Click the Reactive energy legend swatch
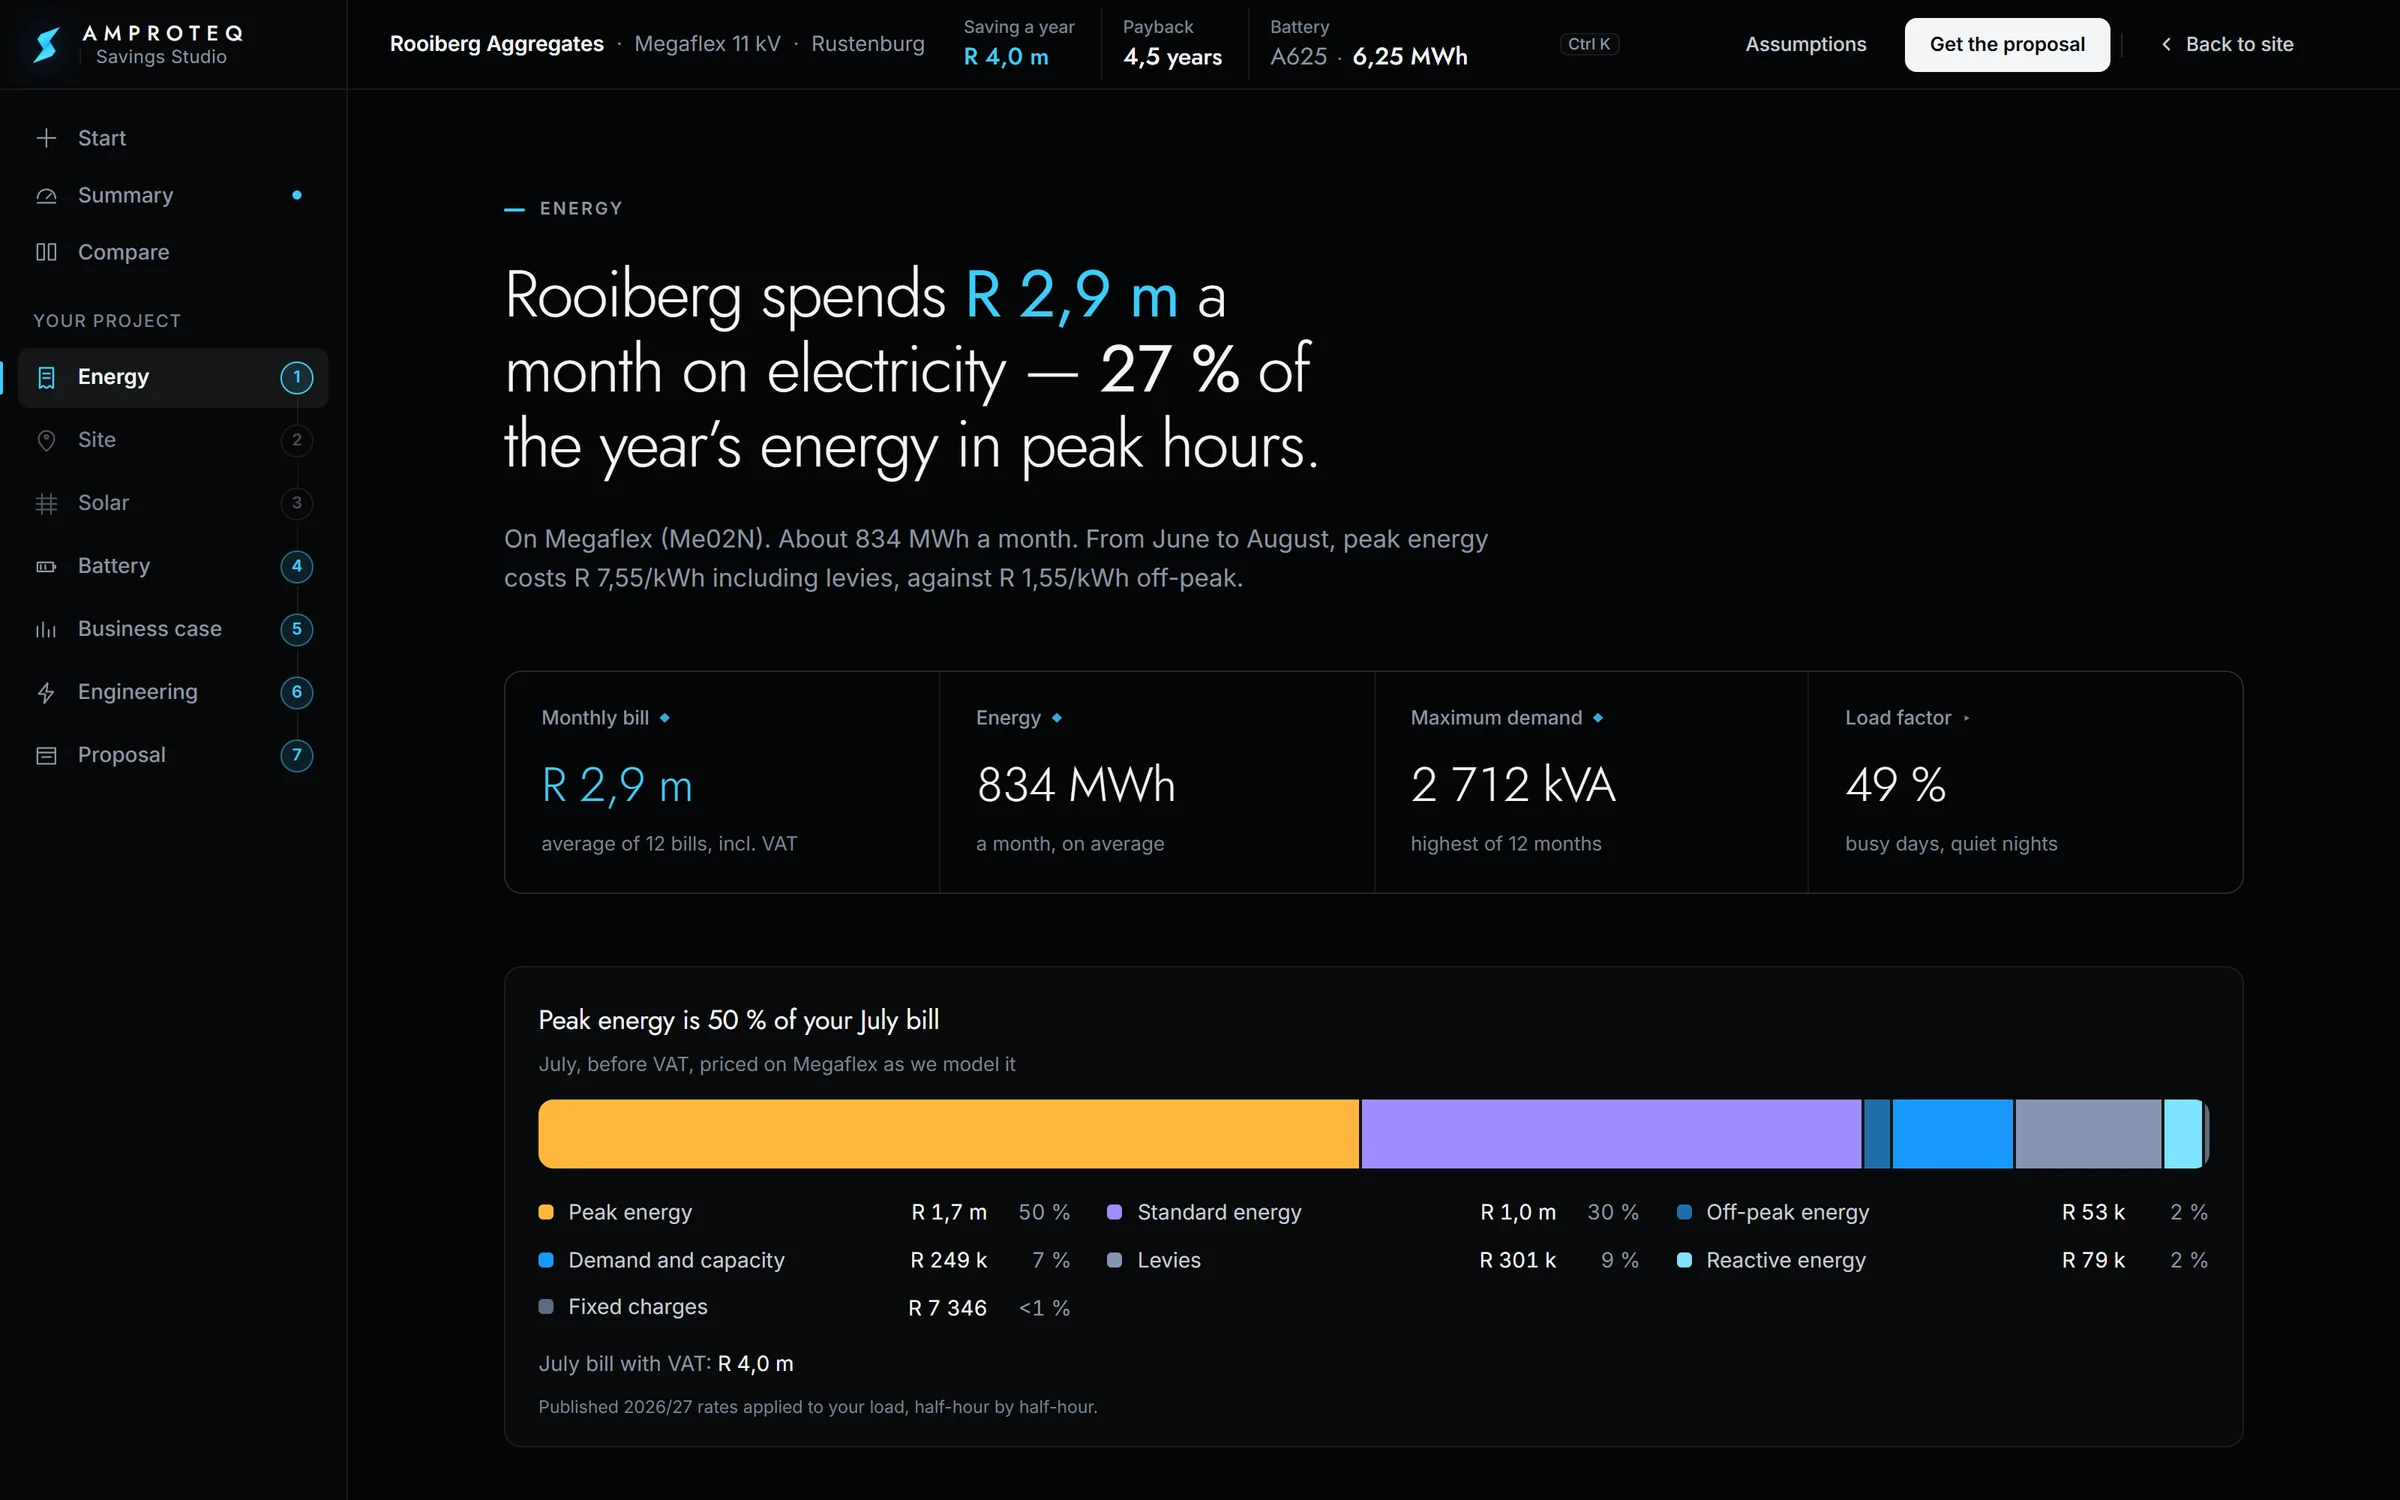Image resolution: width=2400 pixels, height=1500 pixels. (x=1684, y=1260)
